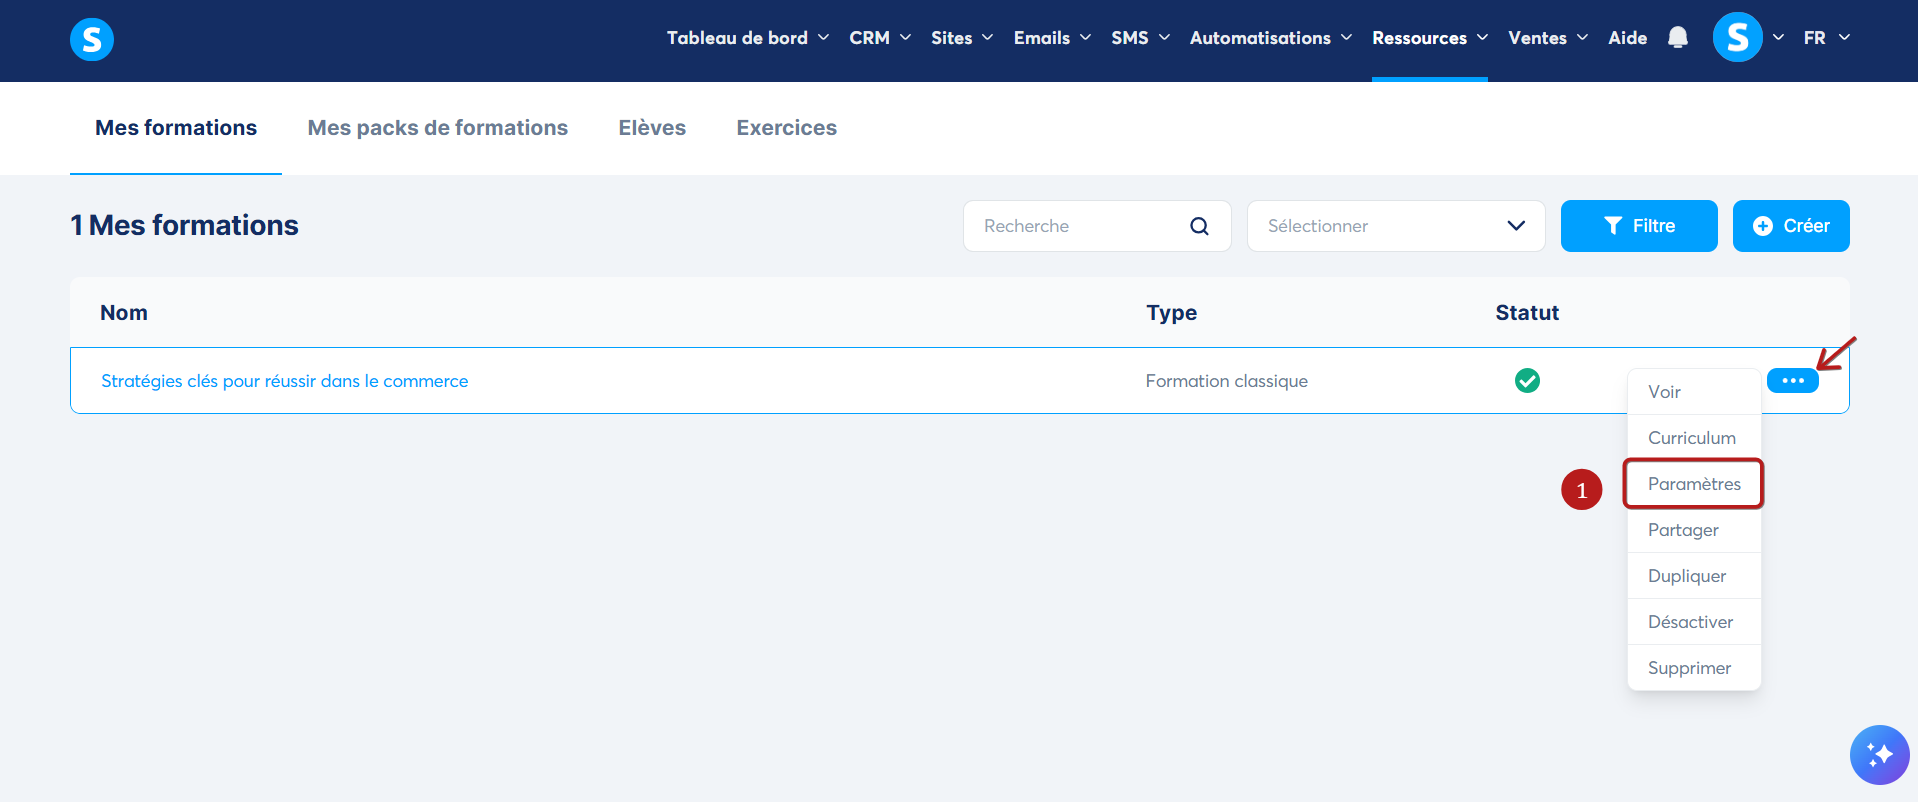Click the Systeme.io logo at top left
The width and height of the screenshot is (1918, 802).
pyautogui.click(x=92, y=40)
